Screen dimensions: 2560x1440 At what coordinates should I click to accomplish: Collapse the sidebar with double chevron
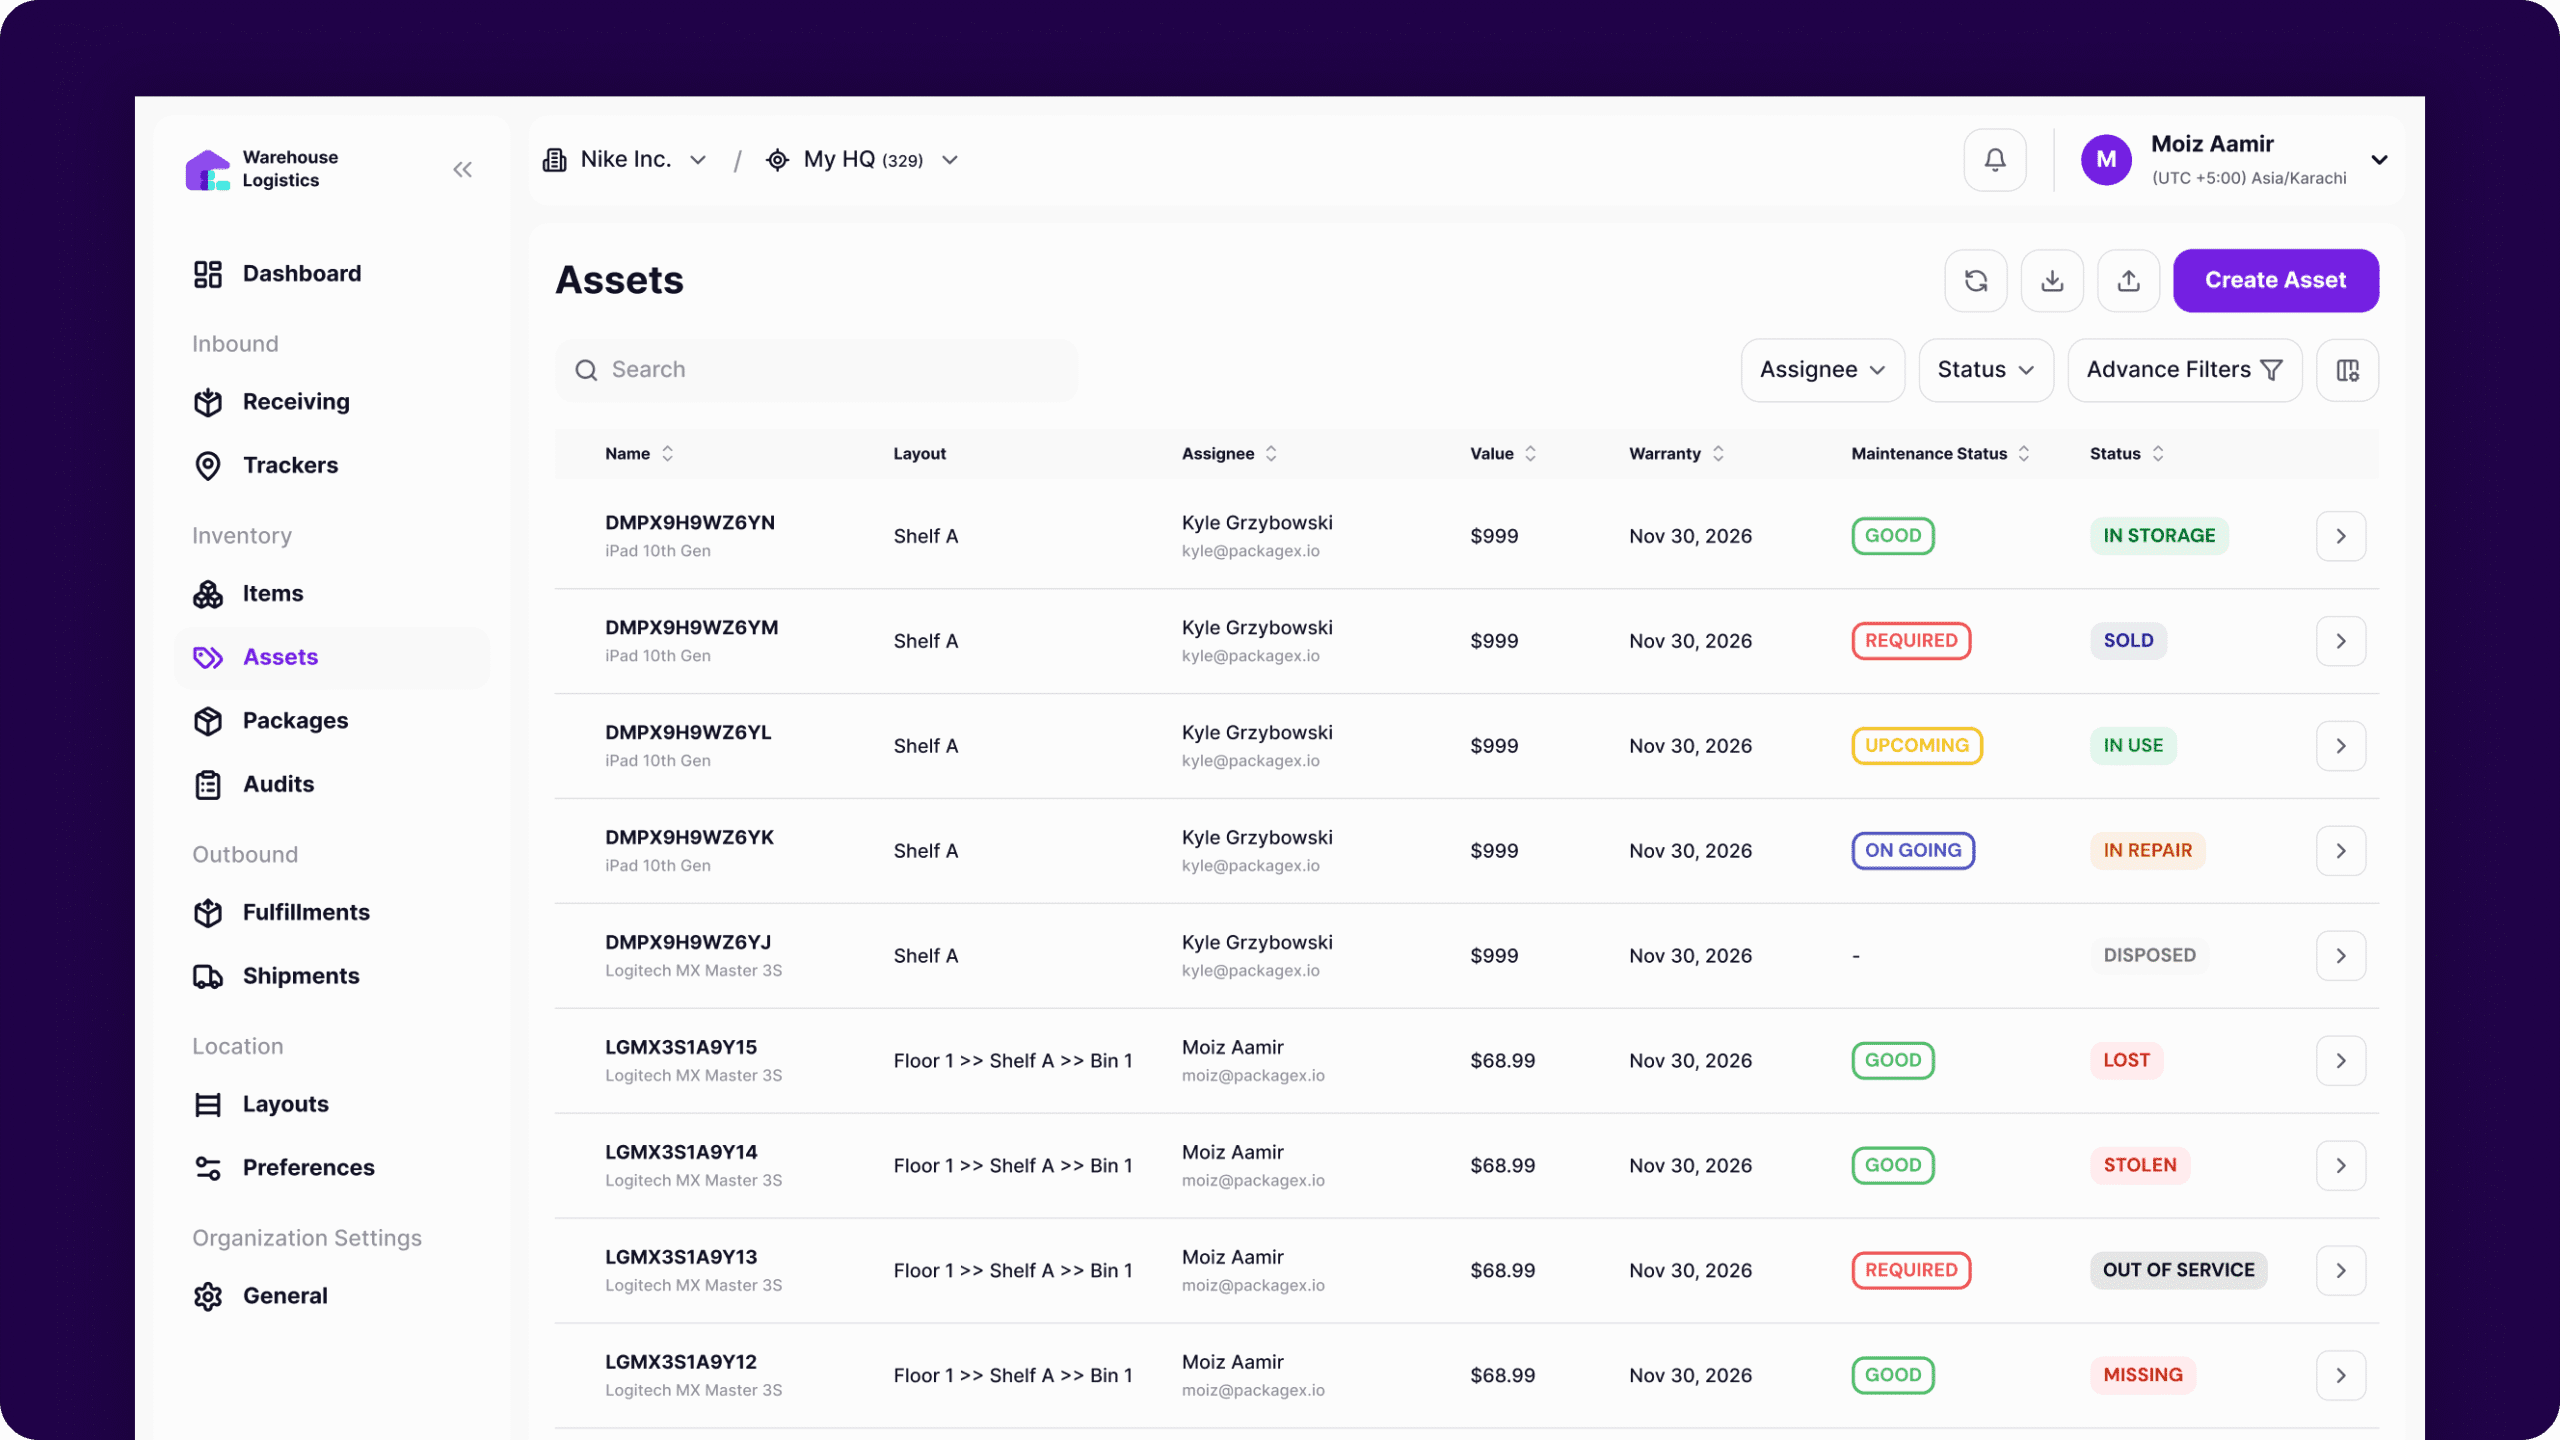pos(462,170)
